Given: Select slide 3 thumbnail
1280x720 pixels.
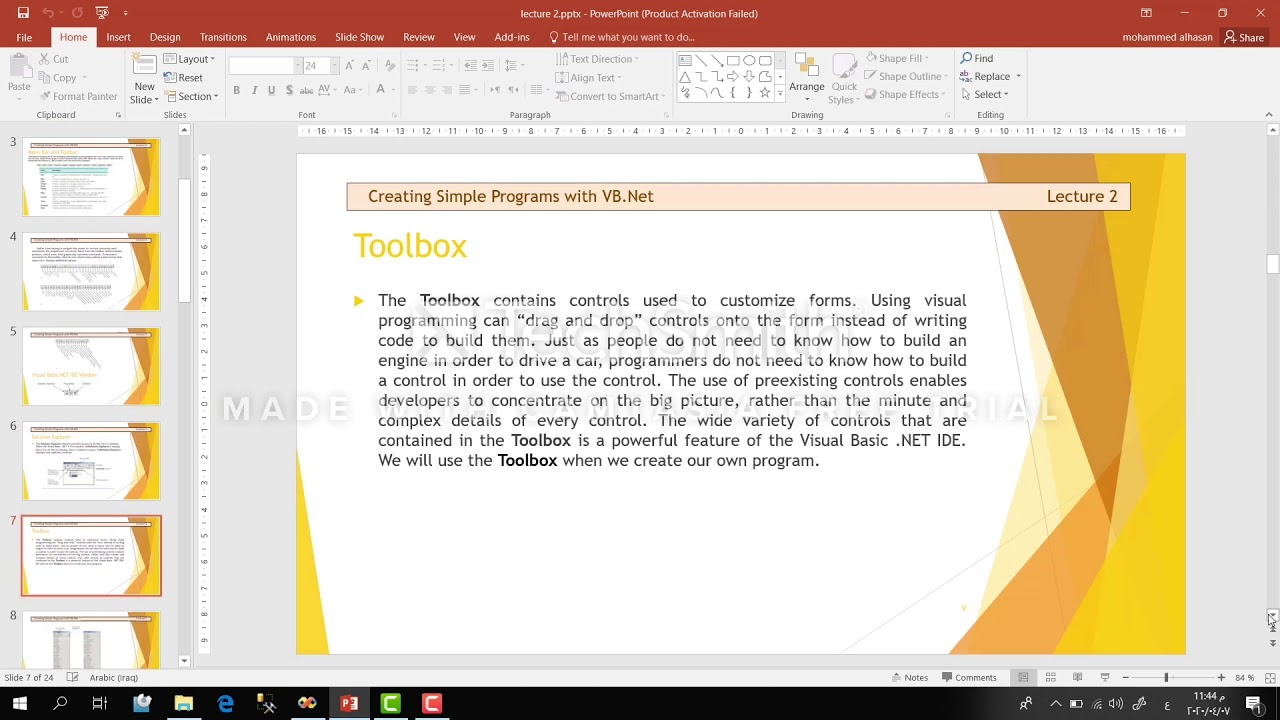Looking at the screenshot, I should pos(91,177).
